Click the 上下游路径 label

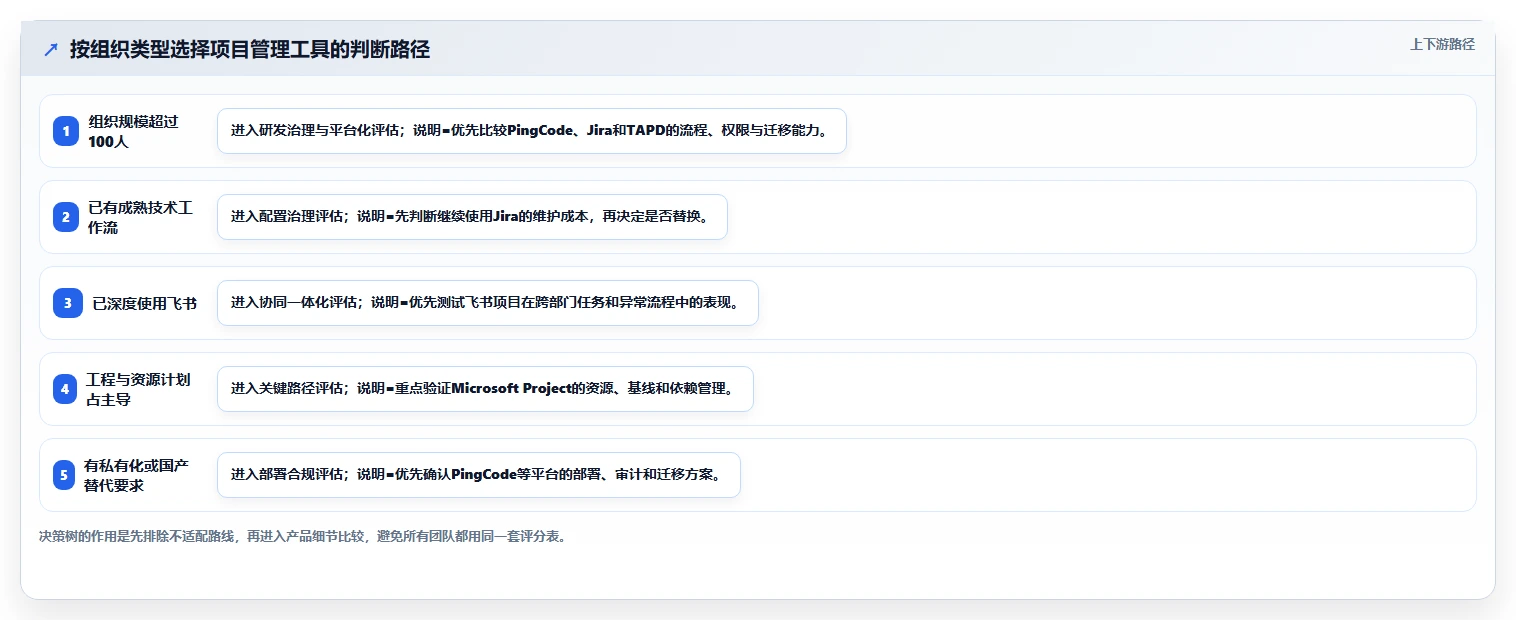click(x=1442, y=44)
